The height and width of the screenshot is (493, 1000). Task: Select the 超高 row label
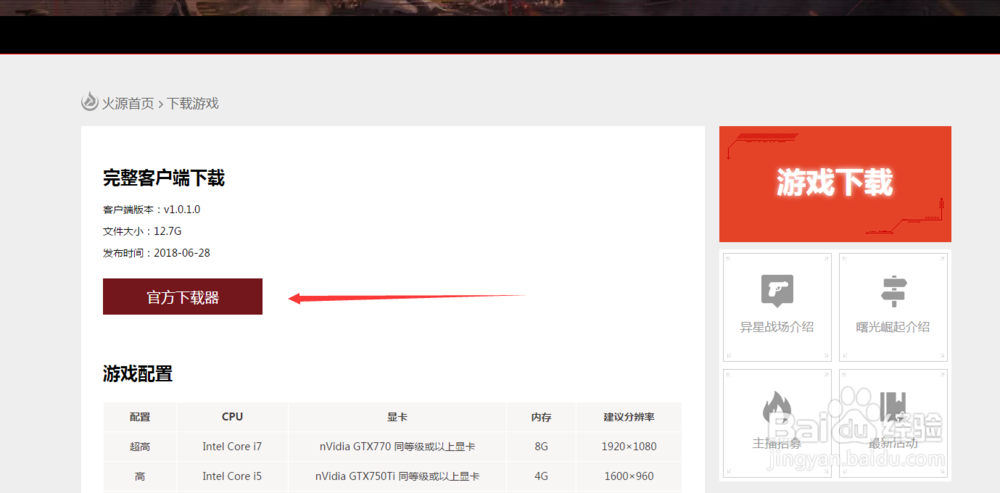click(140, 446)
